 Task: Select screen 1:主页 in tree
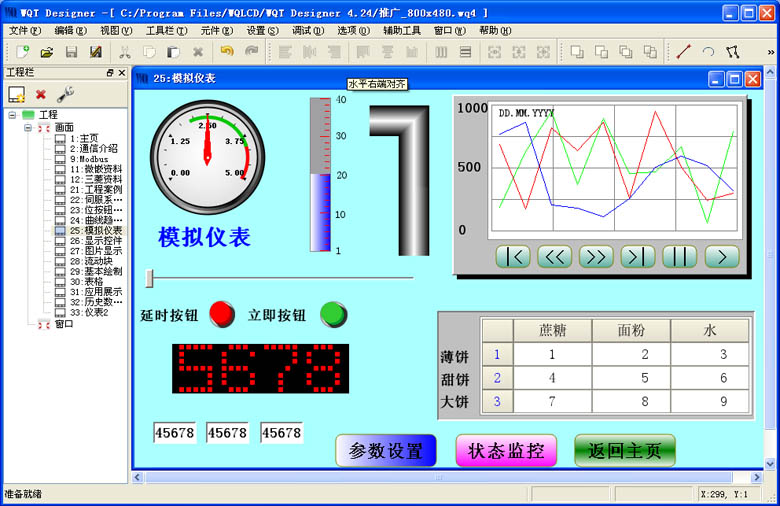pos(84,138)
